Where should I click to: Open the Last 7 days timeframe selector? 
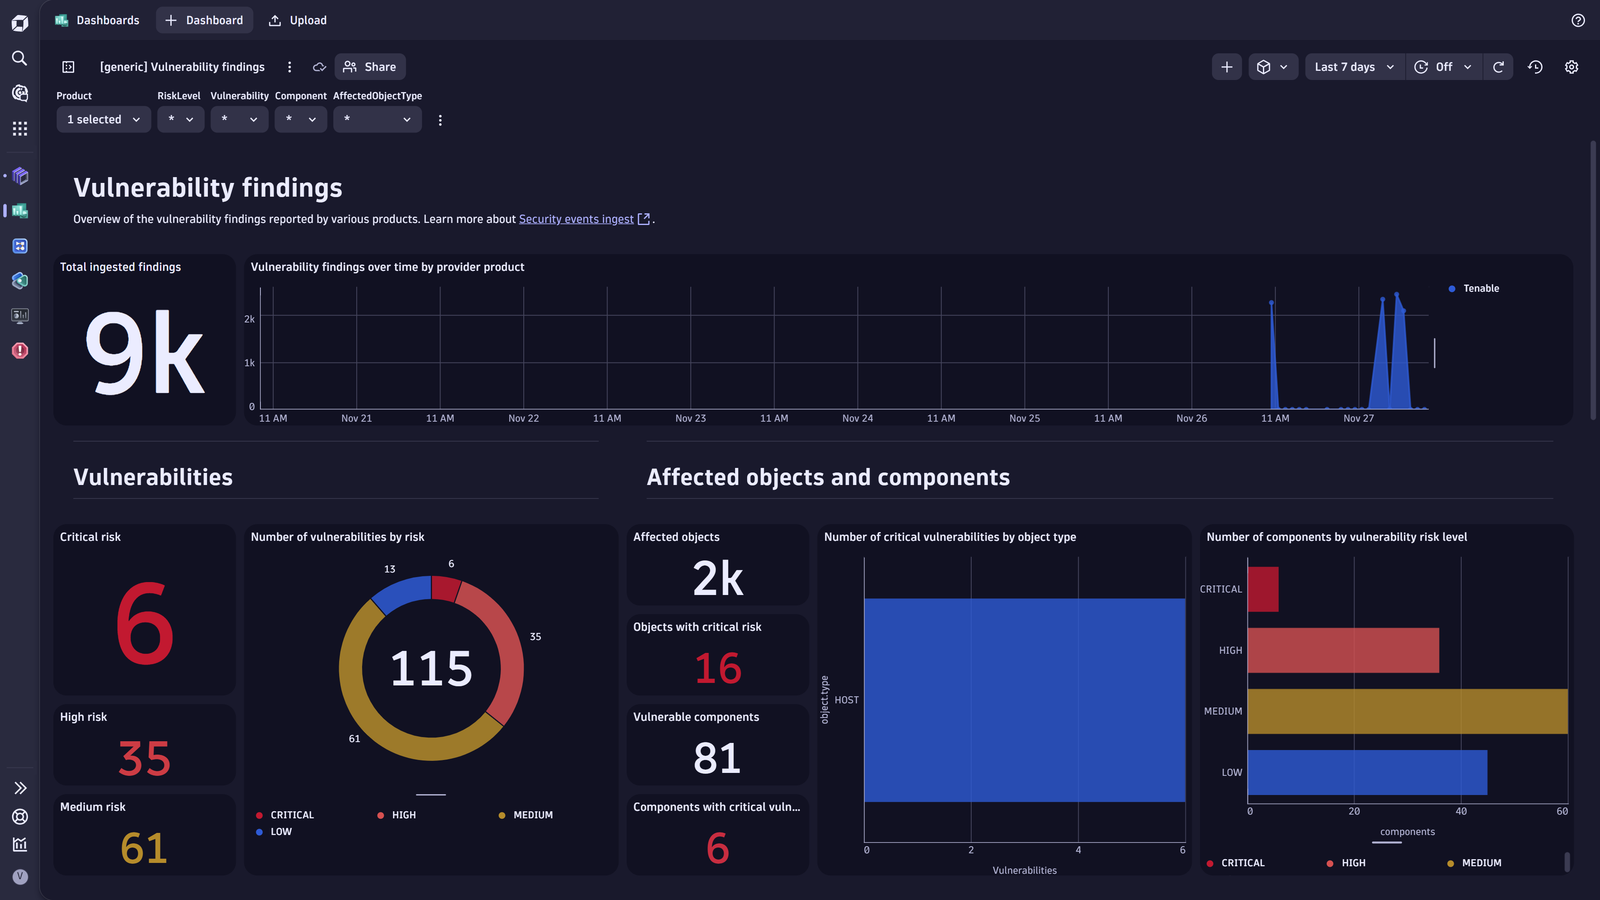[x=1354, y=67]
